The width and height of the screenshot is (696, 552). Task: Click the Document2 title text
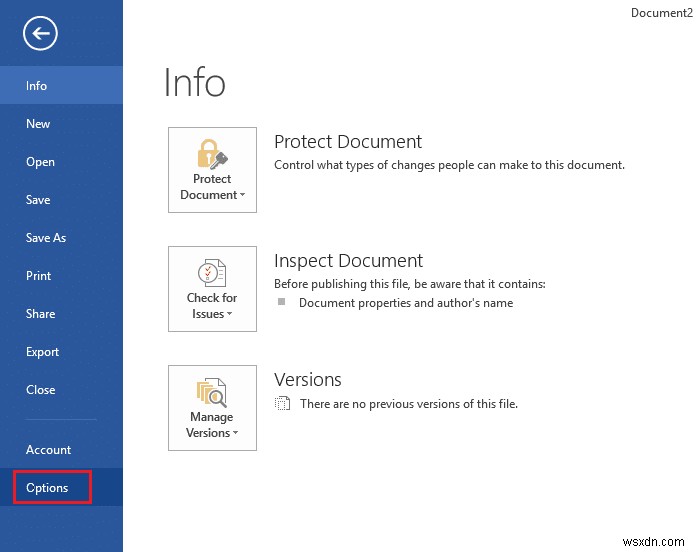(662, 13)
